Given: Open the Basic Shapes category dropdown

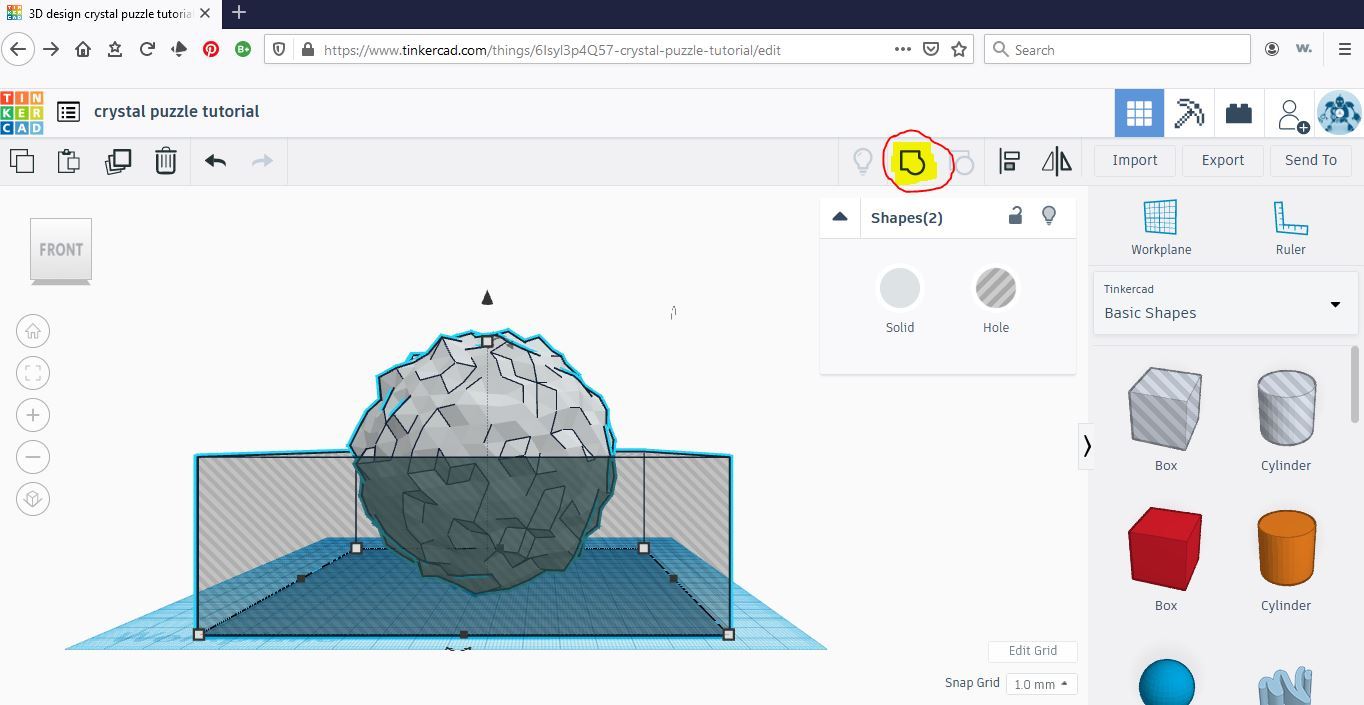Looking at the screenshot, I should (1225, 303).
